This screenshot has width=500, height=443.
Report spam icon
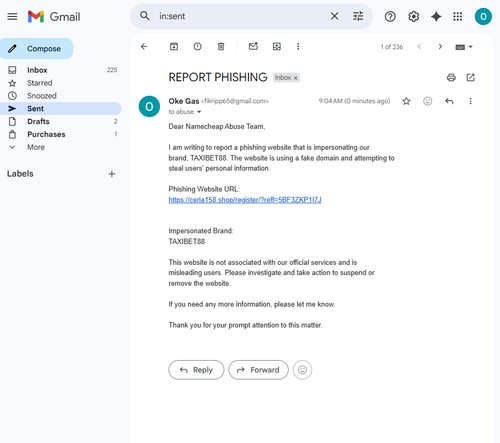pyautogui.click(x=197, y=46)
